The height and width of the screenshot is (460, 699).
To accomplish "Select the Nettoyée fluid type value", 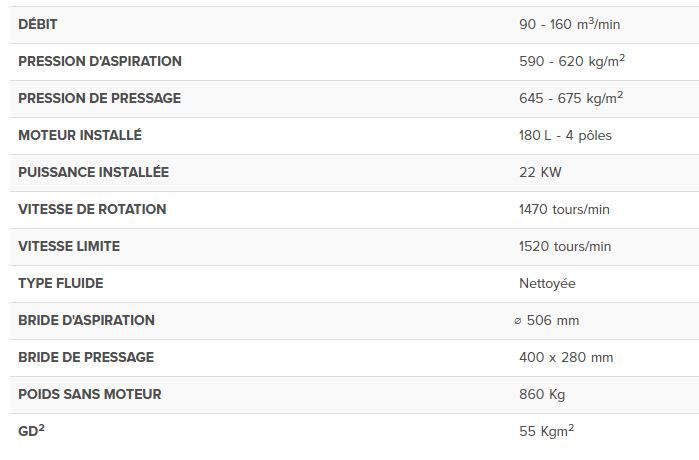I will [547, 283].
